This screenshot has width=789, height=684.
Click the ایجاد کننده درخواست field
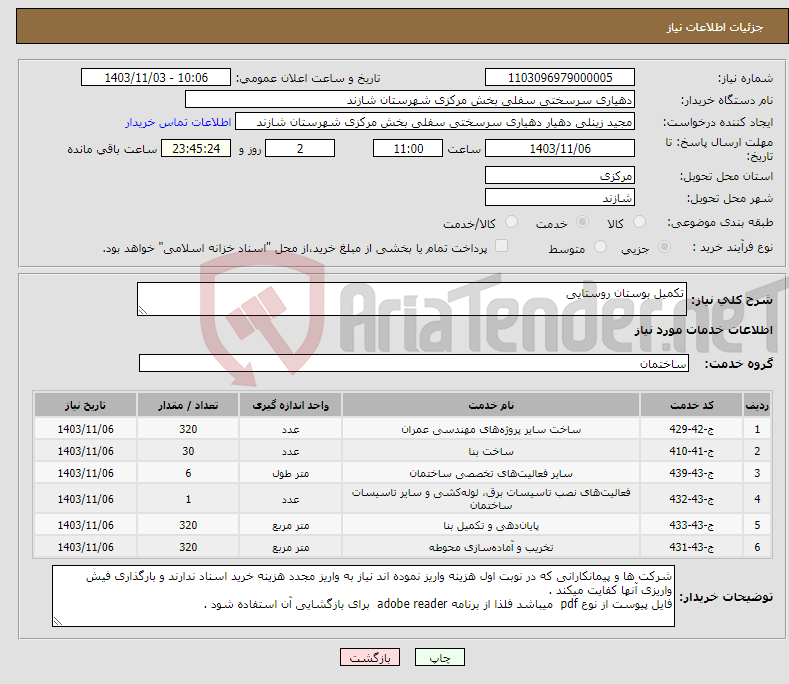tap(435, 121)
